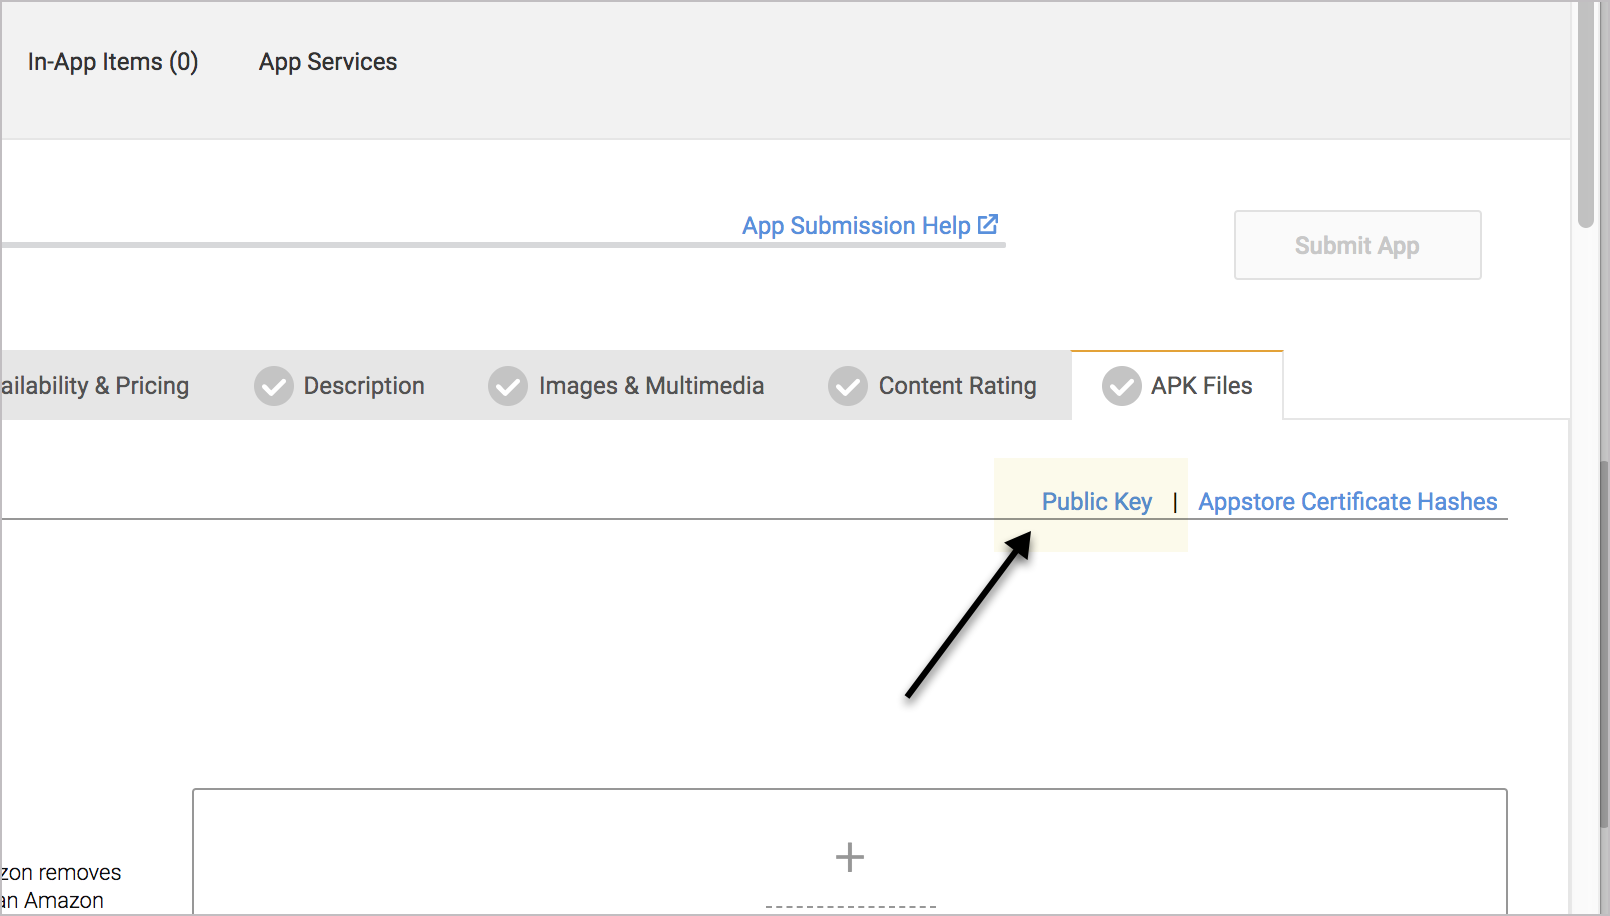Click the checkmark icon on APK Files tab
This screenshot has width=1610, height=916.
click(x=1121, y=385)
